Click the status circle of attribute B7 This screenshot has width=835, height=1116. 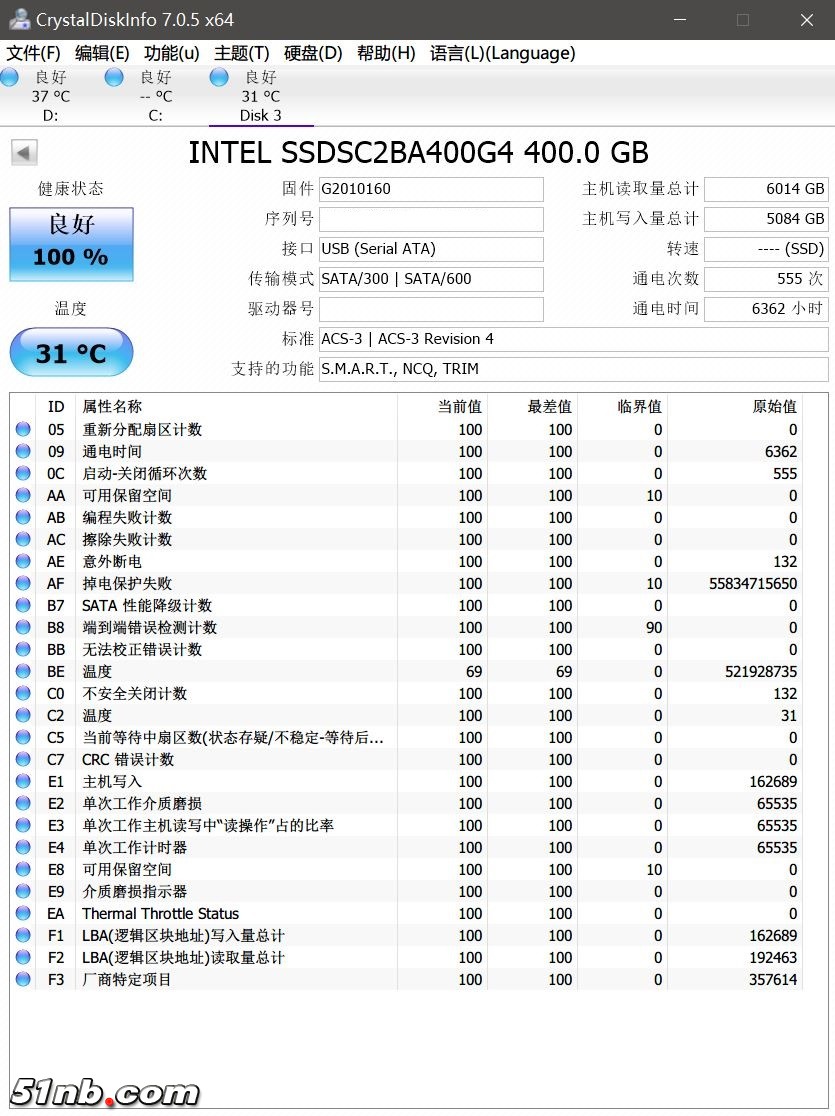[23, 606]
